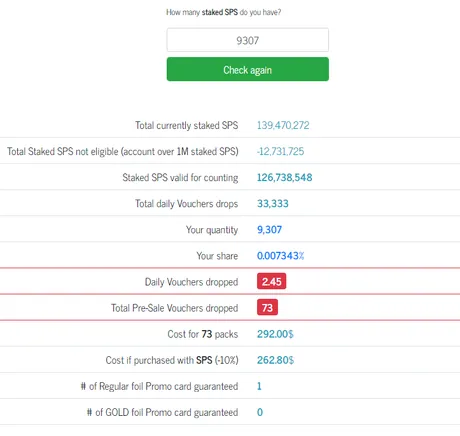Click the red 2.45 daily vouchers badge
Image resolution: width=460 pixels, height=436 pixels.
(271, 281)
